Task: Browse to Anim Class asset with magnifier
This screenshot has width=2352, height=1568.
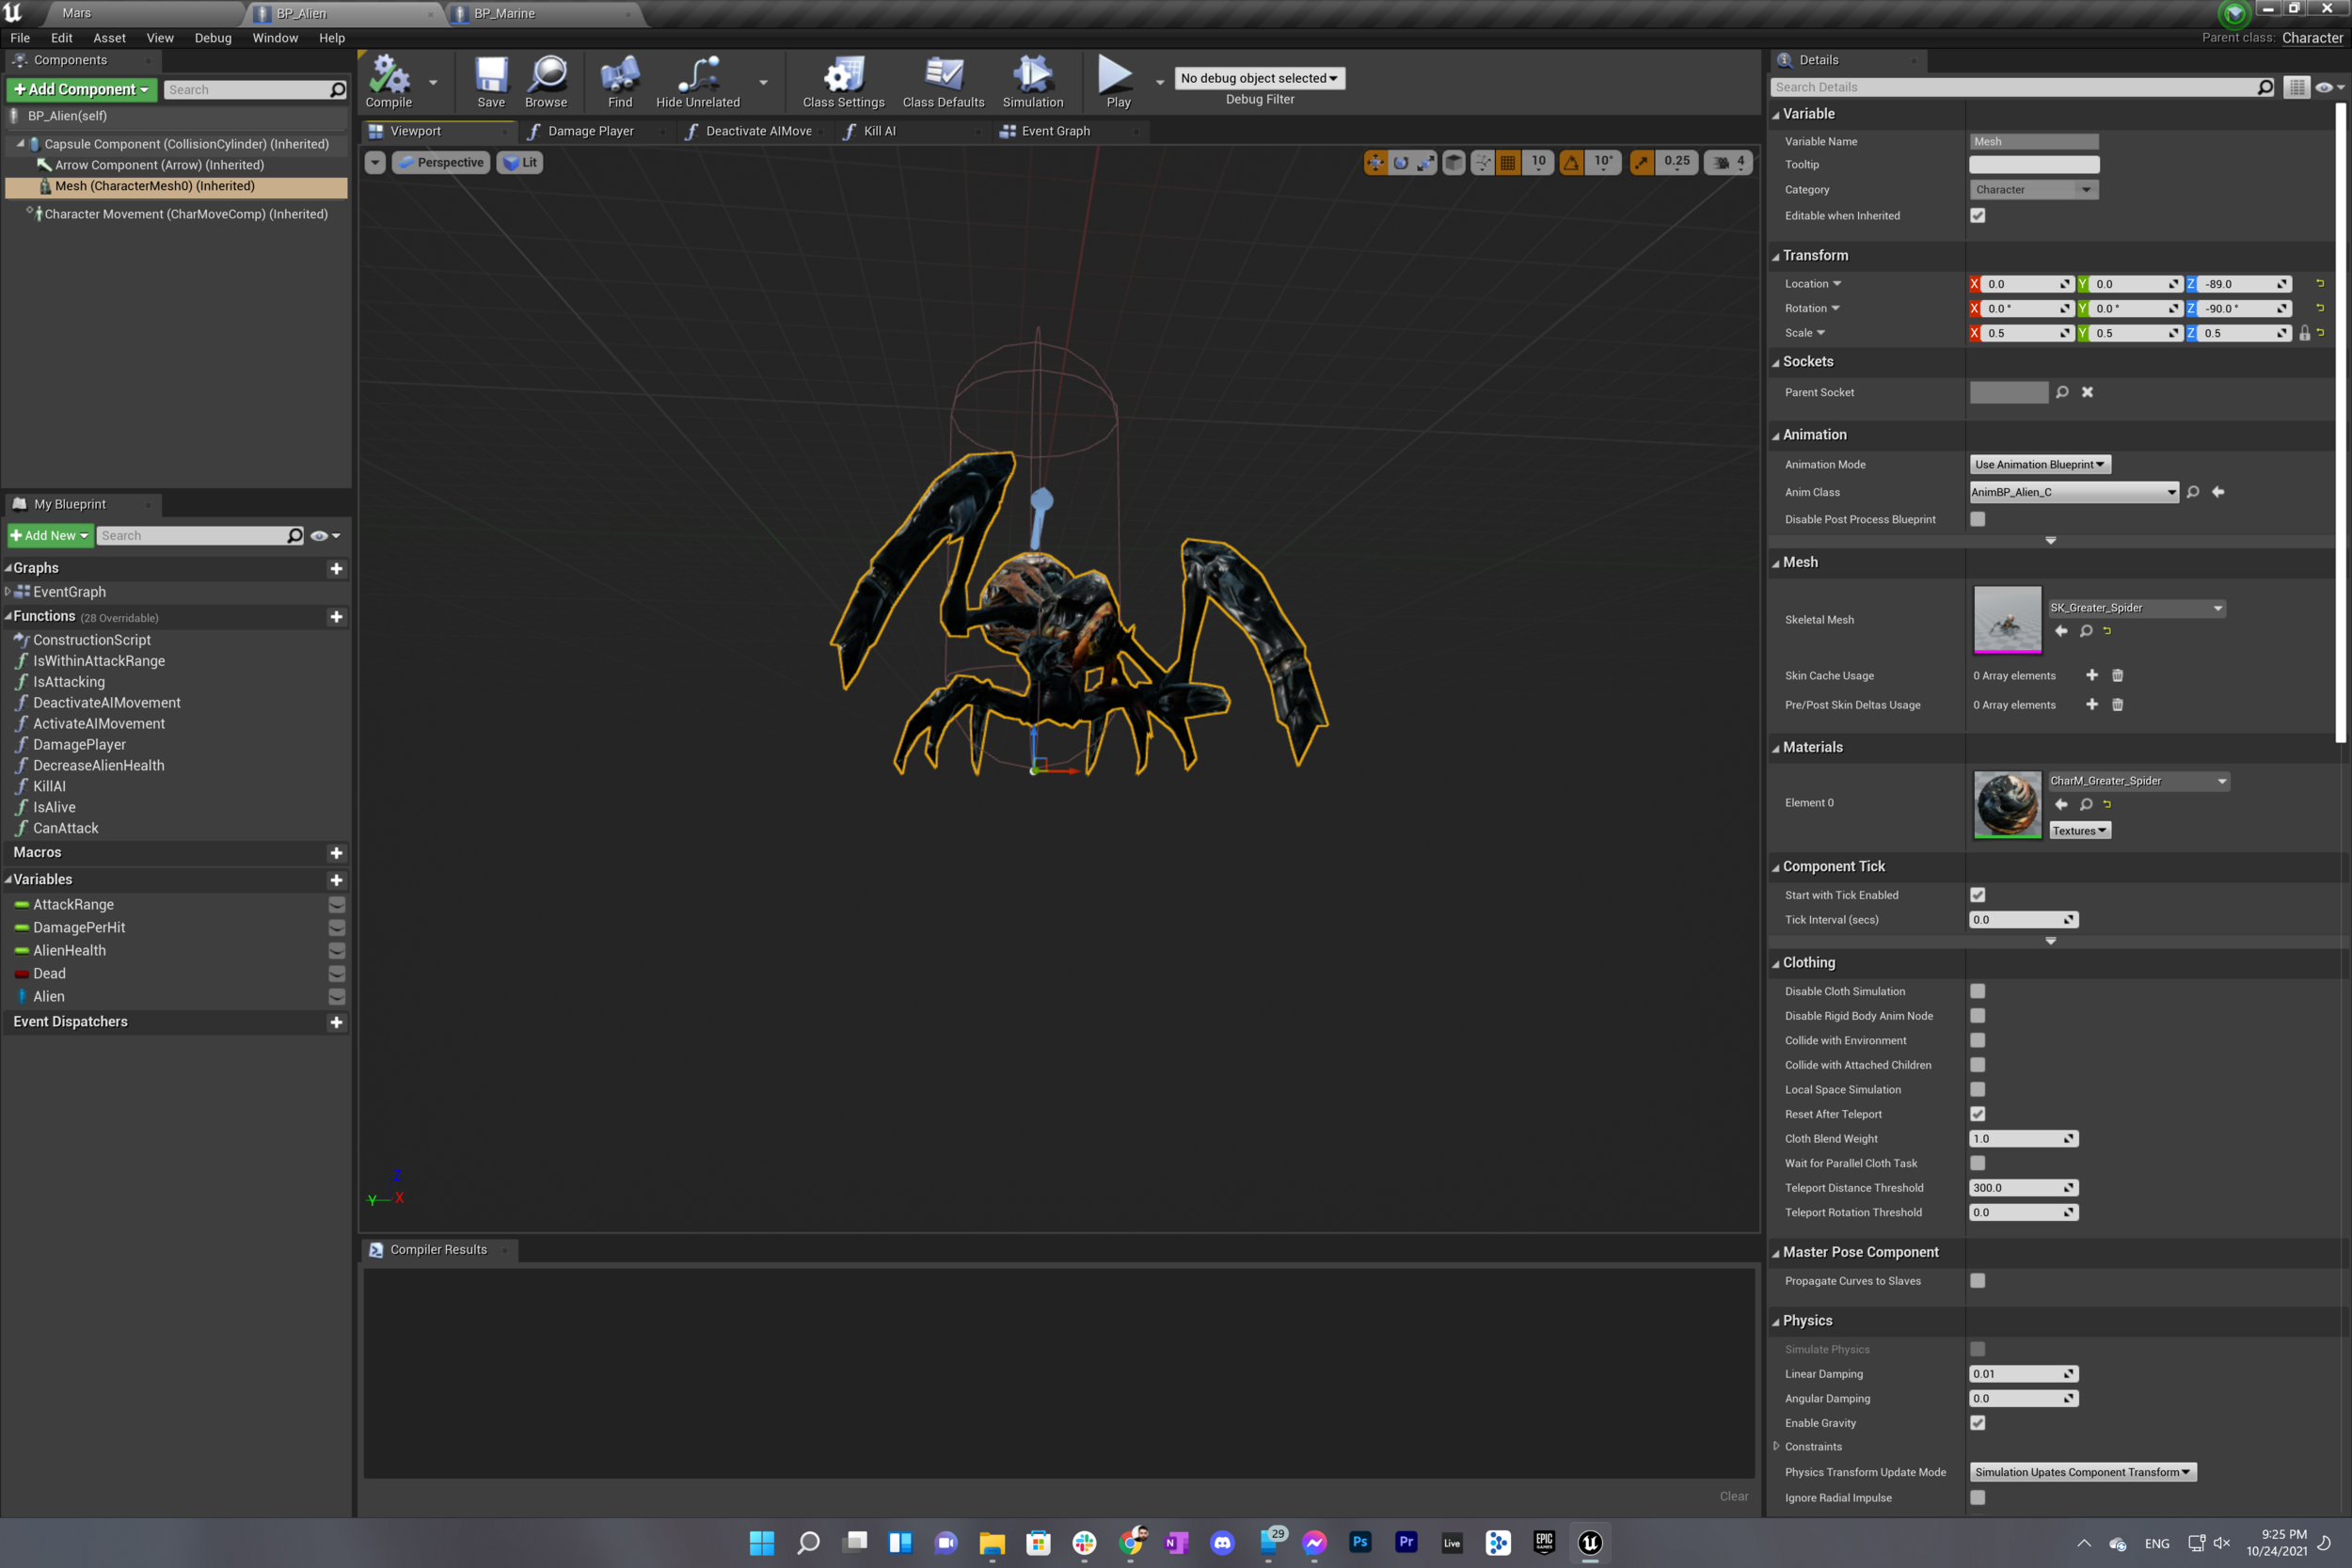Action: coord(2193,492)
